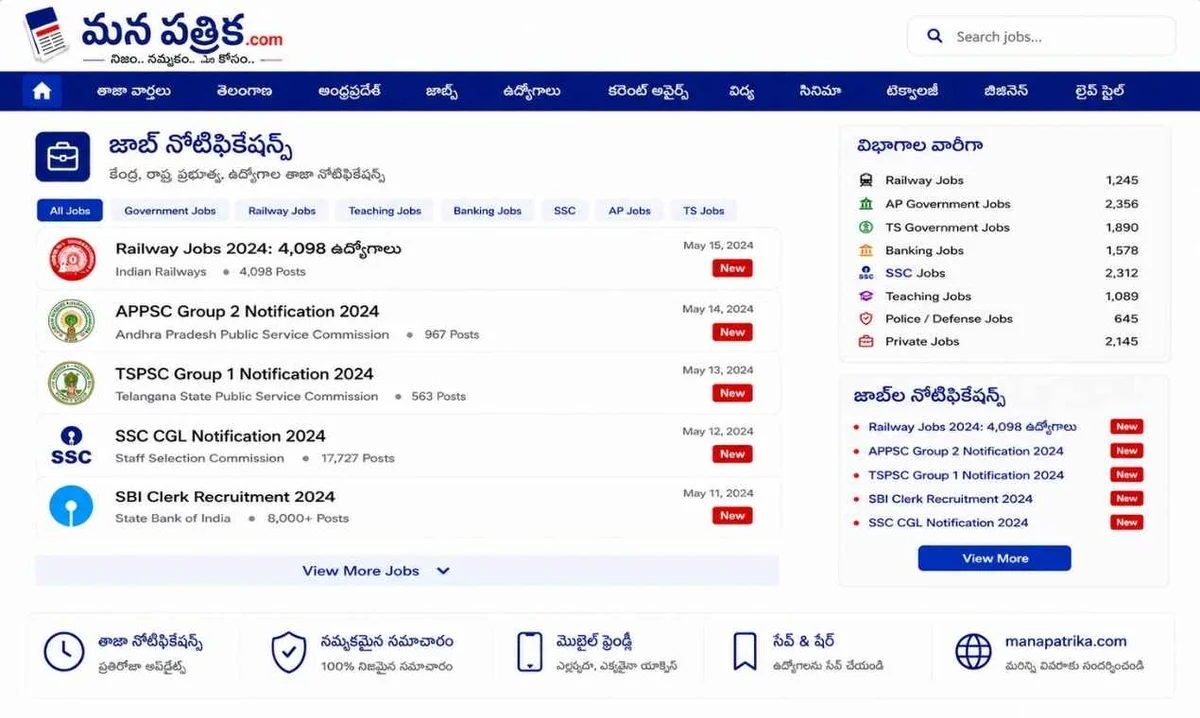Open the ఉద్యోగాలు menu item
1200x718 pixels.
[x=532, y=91]
